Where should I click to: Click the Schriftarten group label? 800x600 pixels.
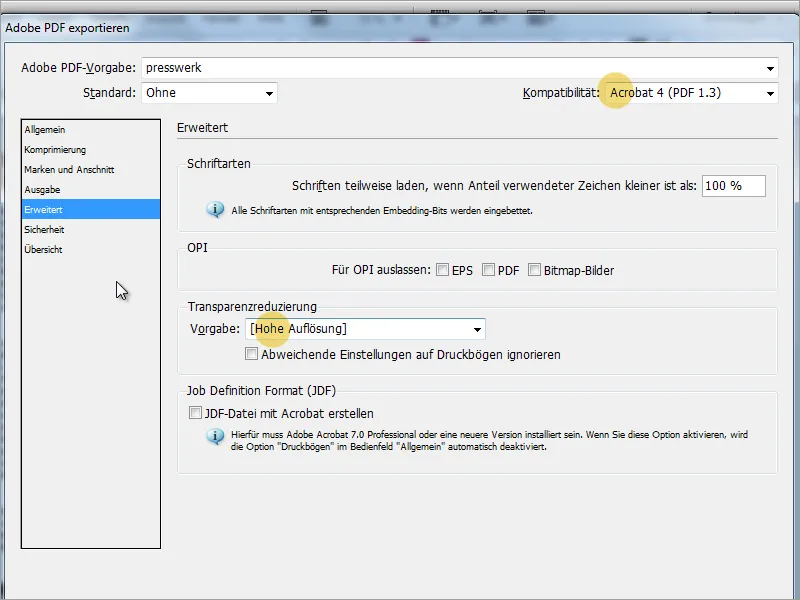[219, 164]
